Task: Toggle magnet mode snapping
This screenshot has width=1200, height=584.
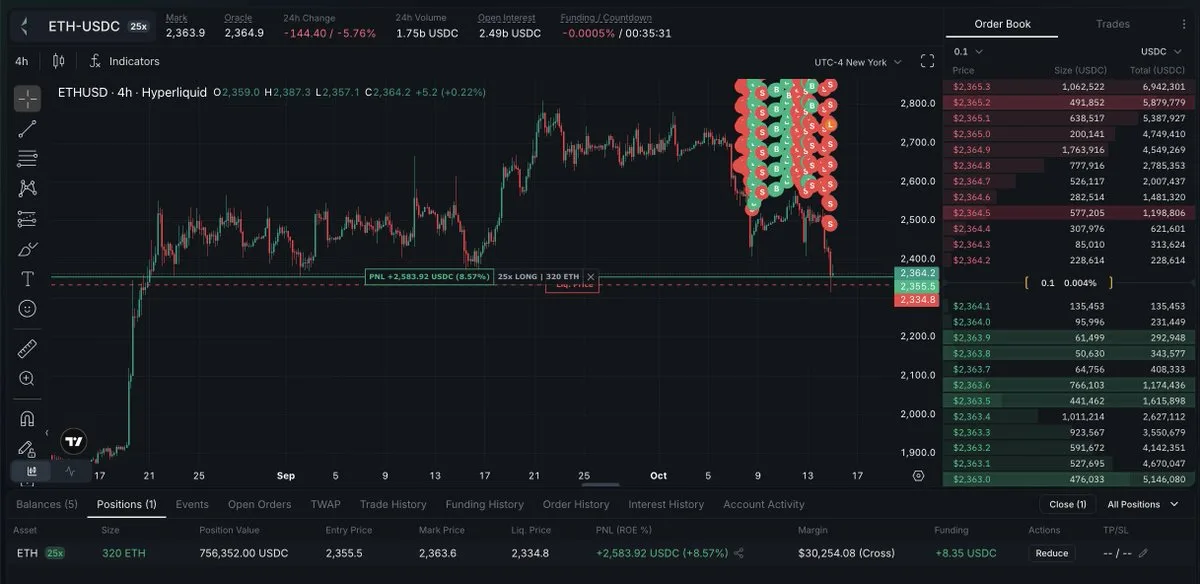Action: pos(27,419)
